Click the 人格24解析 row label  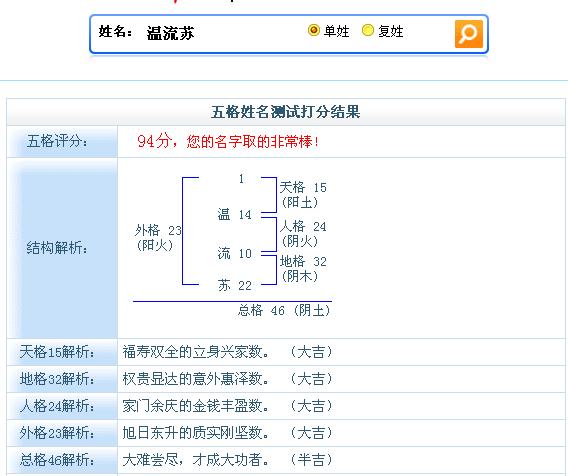click(x=58, y=406)
